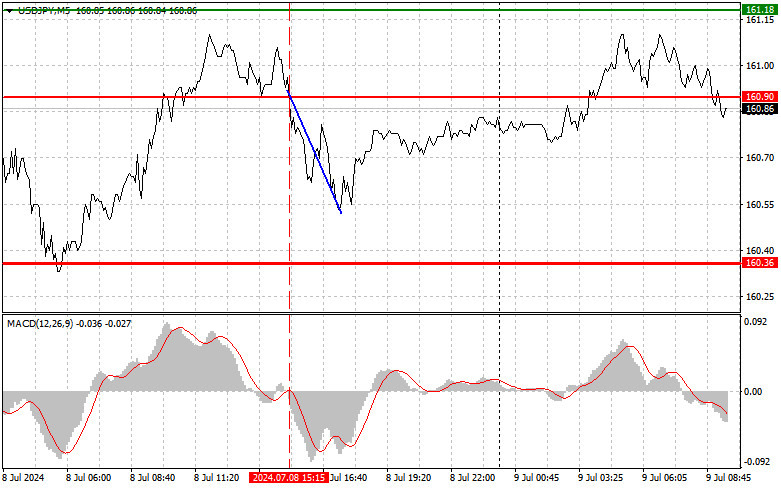
Task: Click the 8 Jul 06:00 time label
Action: 89,478
